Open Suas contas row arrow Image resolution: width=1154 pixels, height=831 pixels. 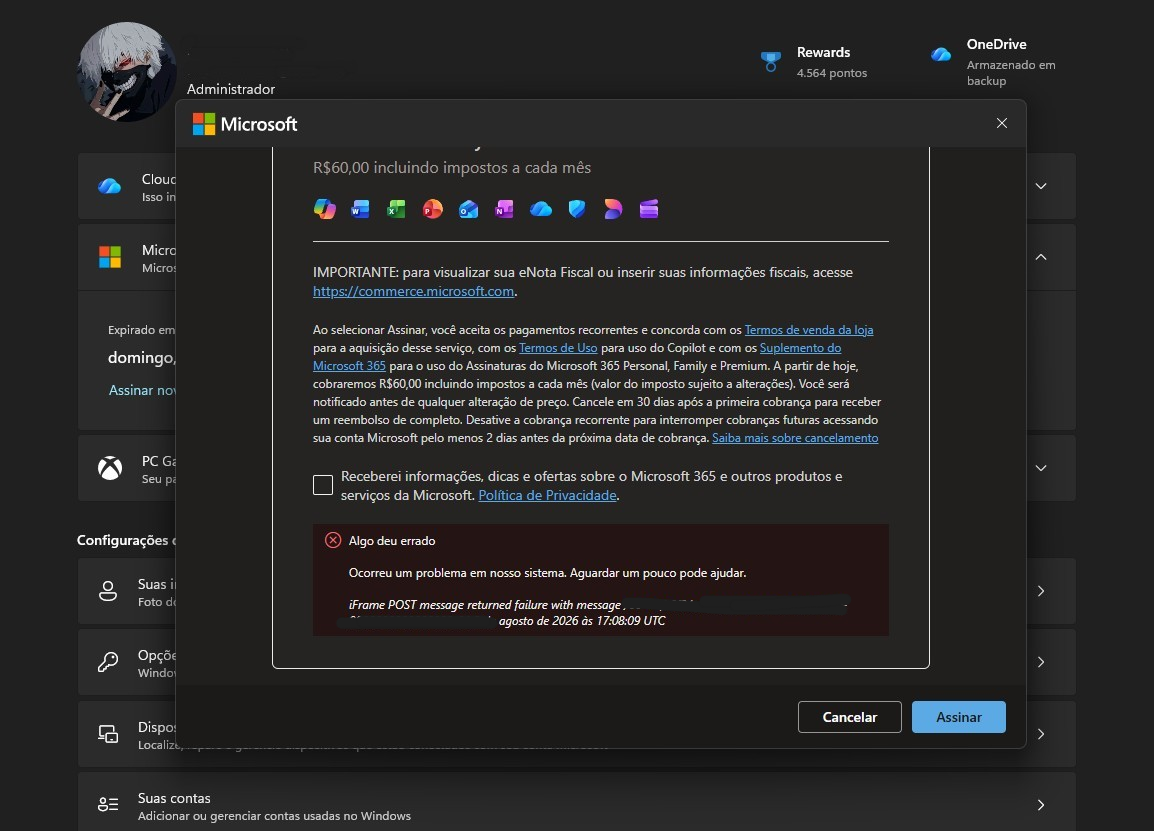[x=1041, y=805]
